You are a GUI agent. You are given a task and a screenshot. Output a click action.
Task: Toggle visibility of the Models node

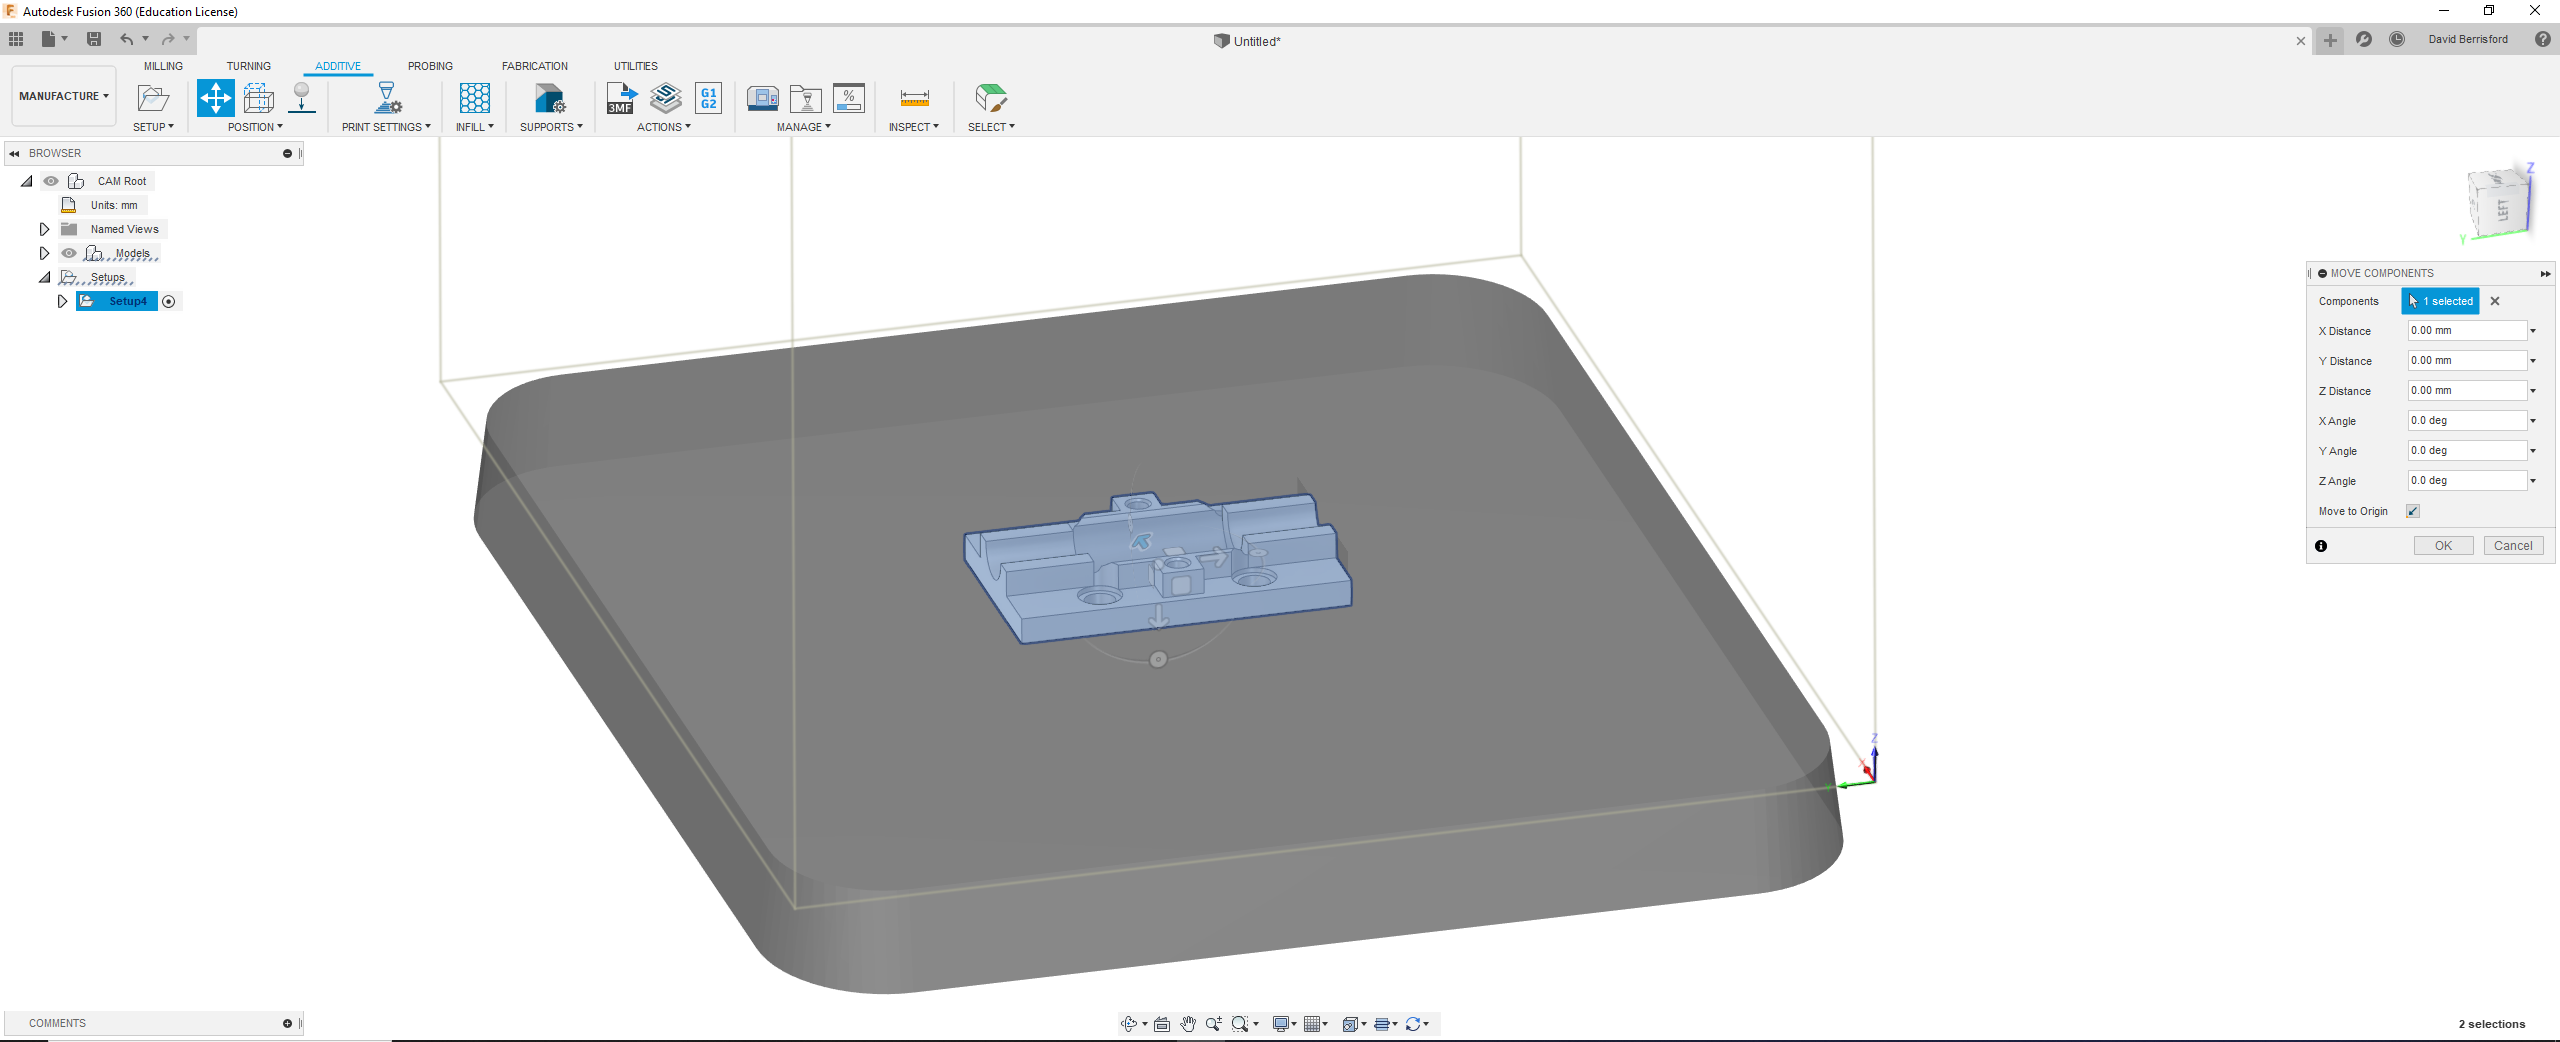click(x=69, y=253)
